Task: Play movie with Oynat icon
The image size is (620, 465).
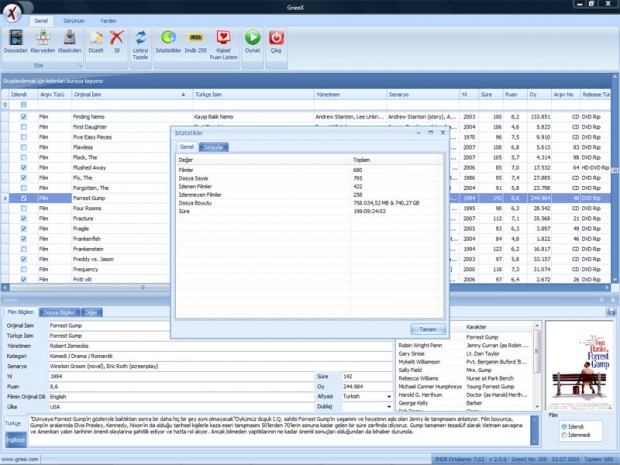Action: (253, 42)
